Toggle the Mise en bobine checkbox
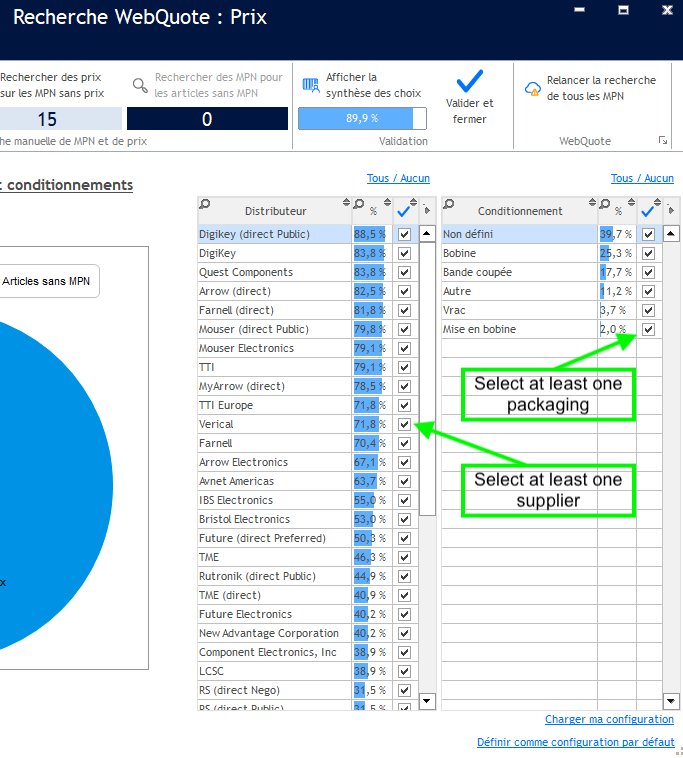 coord(648,329)
